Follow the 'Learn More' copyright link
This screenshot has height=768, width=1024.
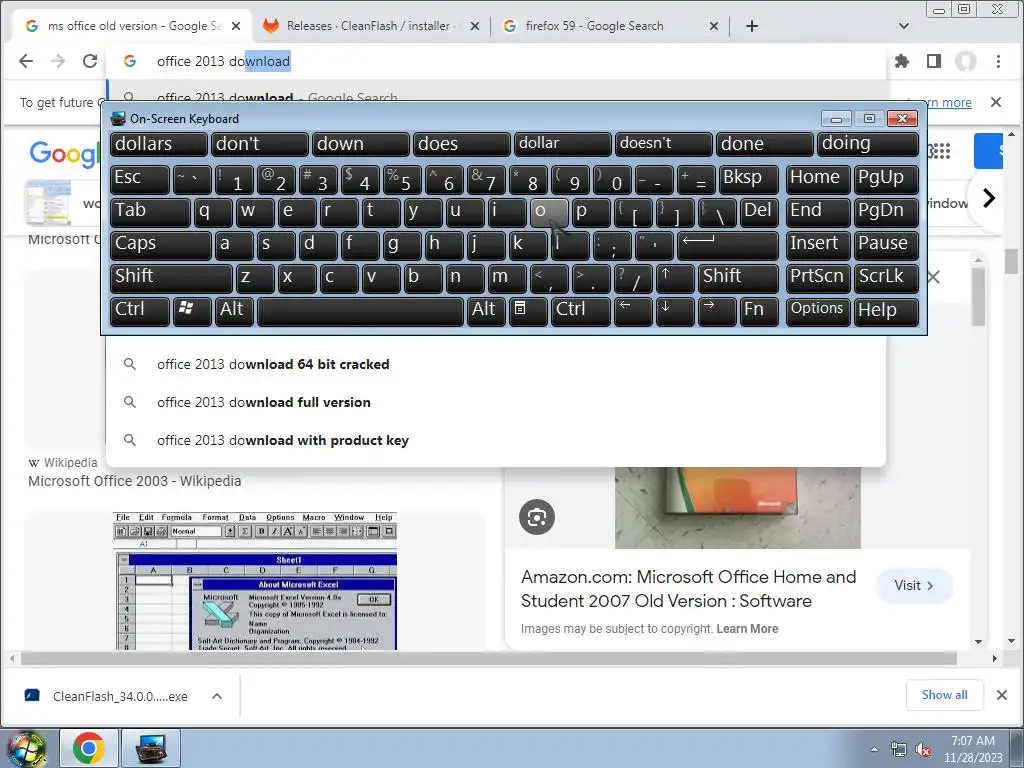click(747, 629)
